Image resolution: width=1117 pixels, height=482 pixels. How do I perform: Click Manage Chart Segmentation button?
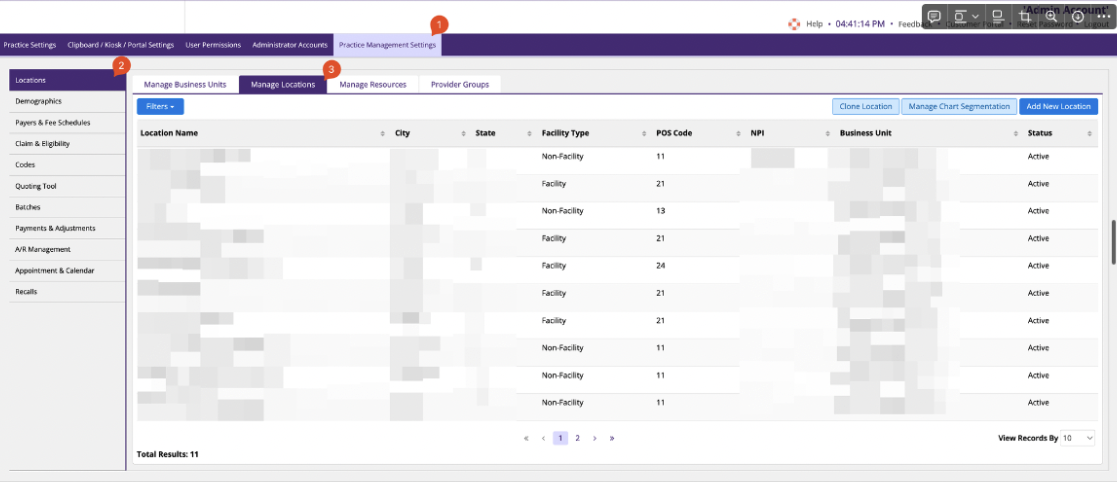click(959, 106)
